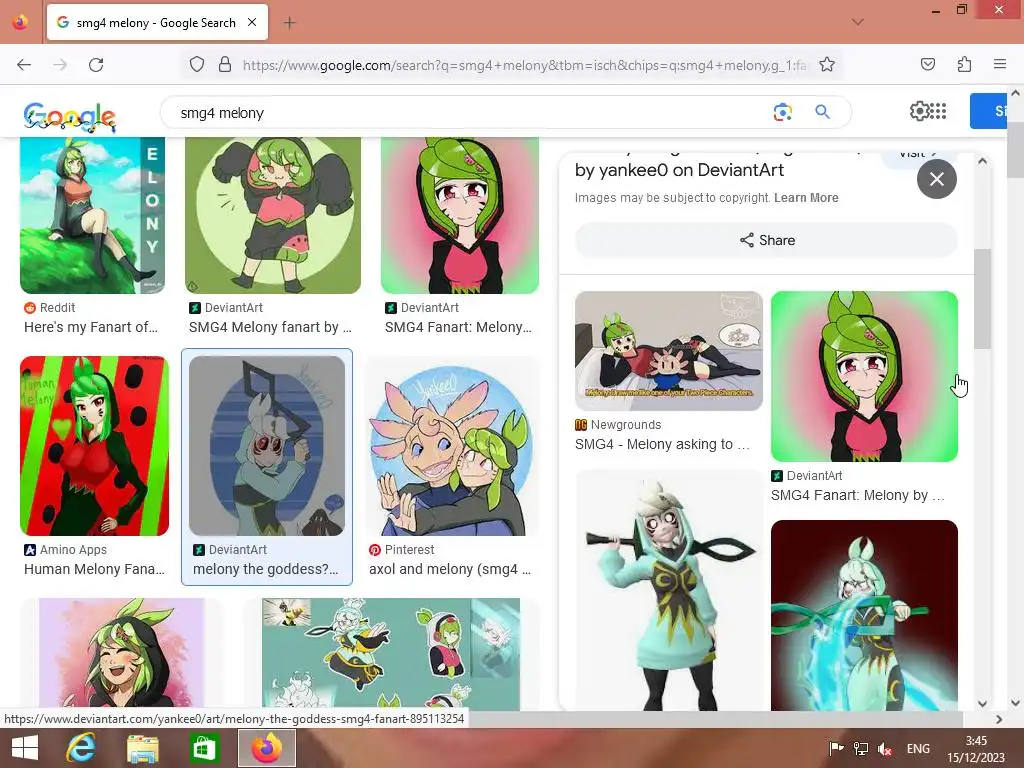Viewport: 1024px width, 768px height.
Task: Close the image preview panel
Action: [936, 179]
